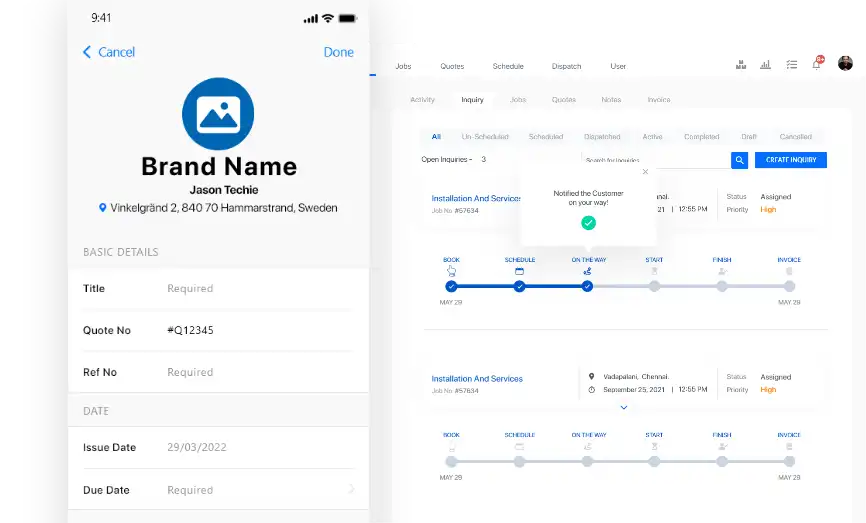
Task: Click the Schedule calendar icon in active timeline
Action: tap(519, 271)
